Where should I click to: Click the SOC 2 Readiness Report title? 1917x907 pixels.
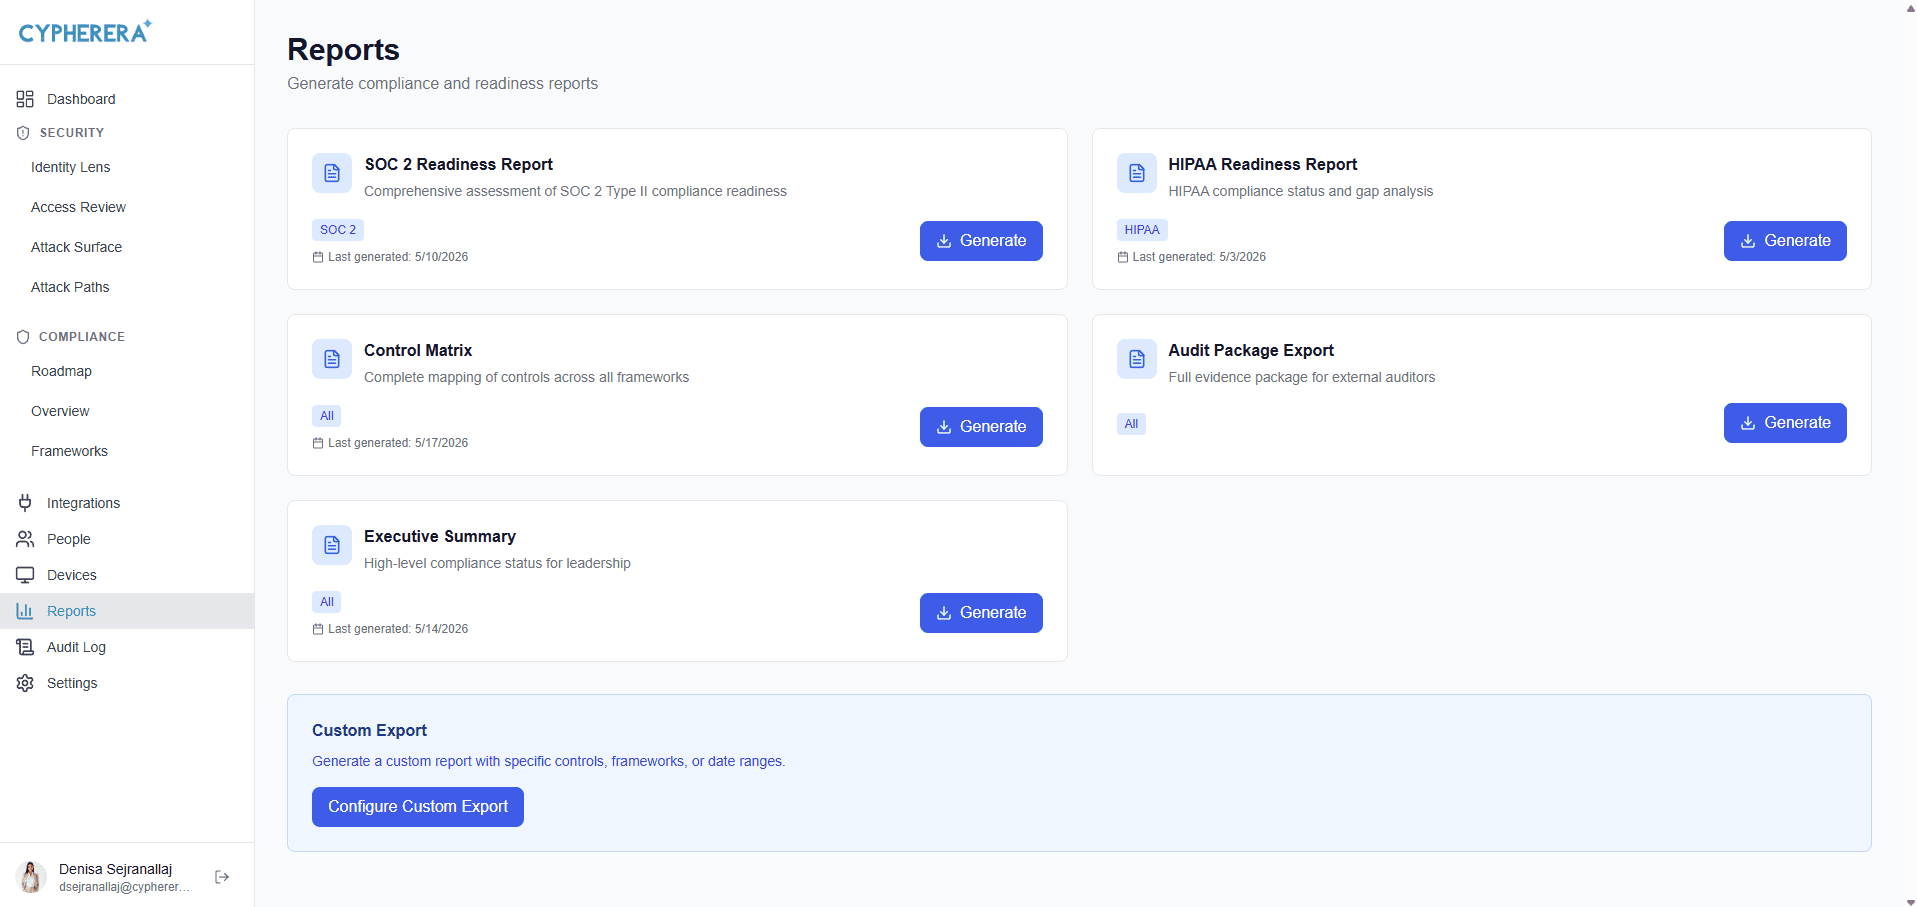pos(458,164)
